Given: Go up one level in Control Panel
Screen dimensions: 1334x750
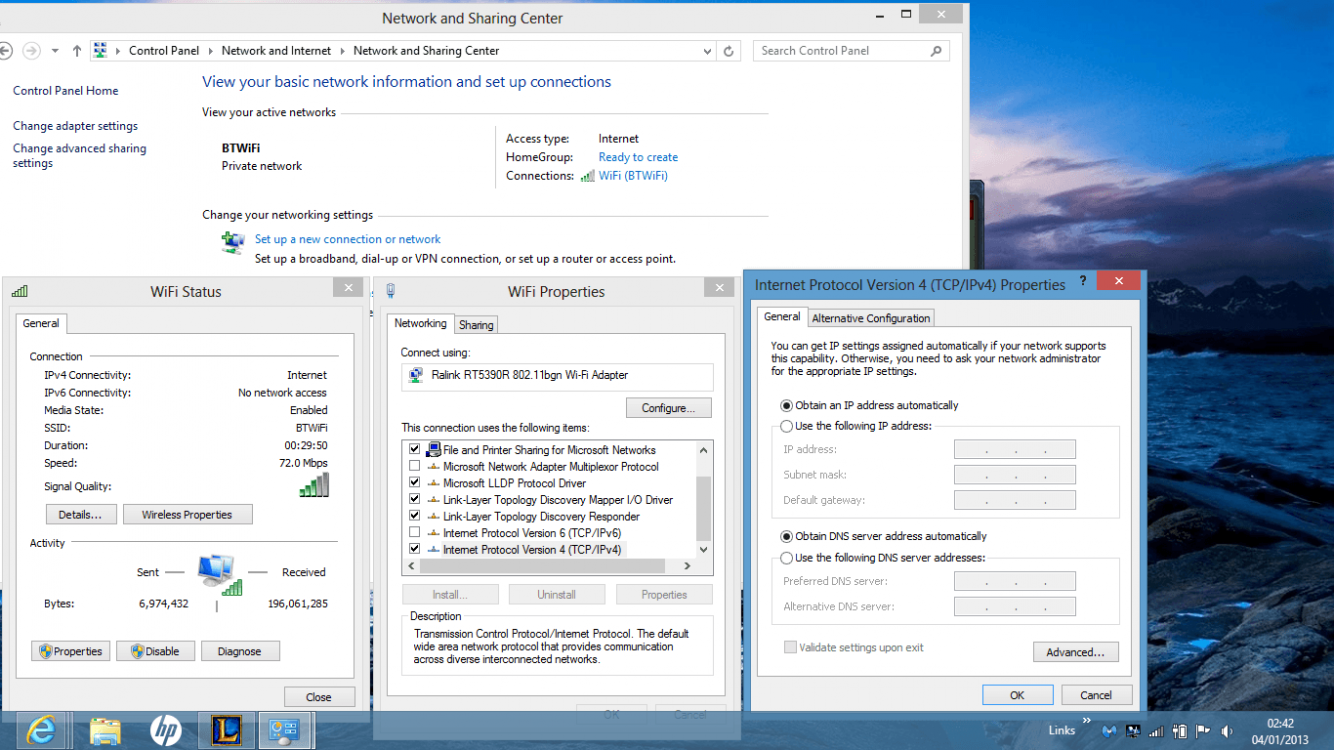Looking at the screenshot, I should (x=77, y=51).
